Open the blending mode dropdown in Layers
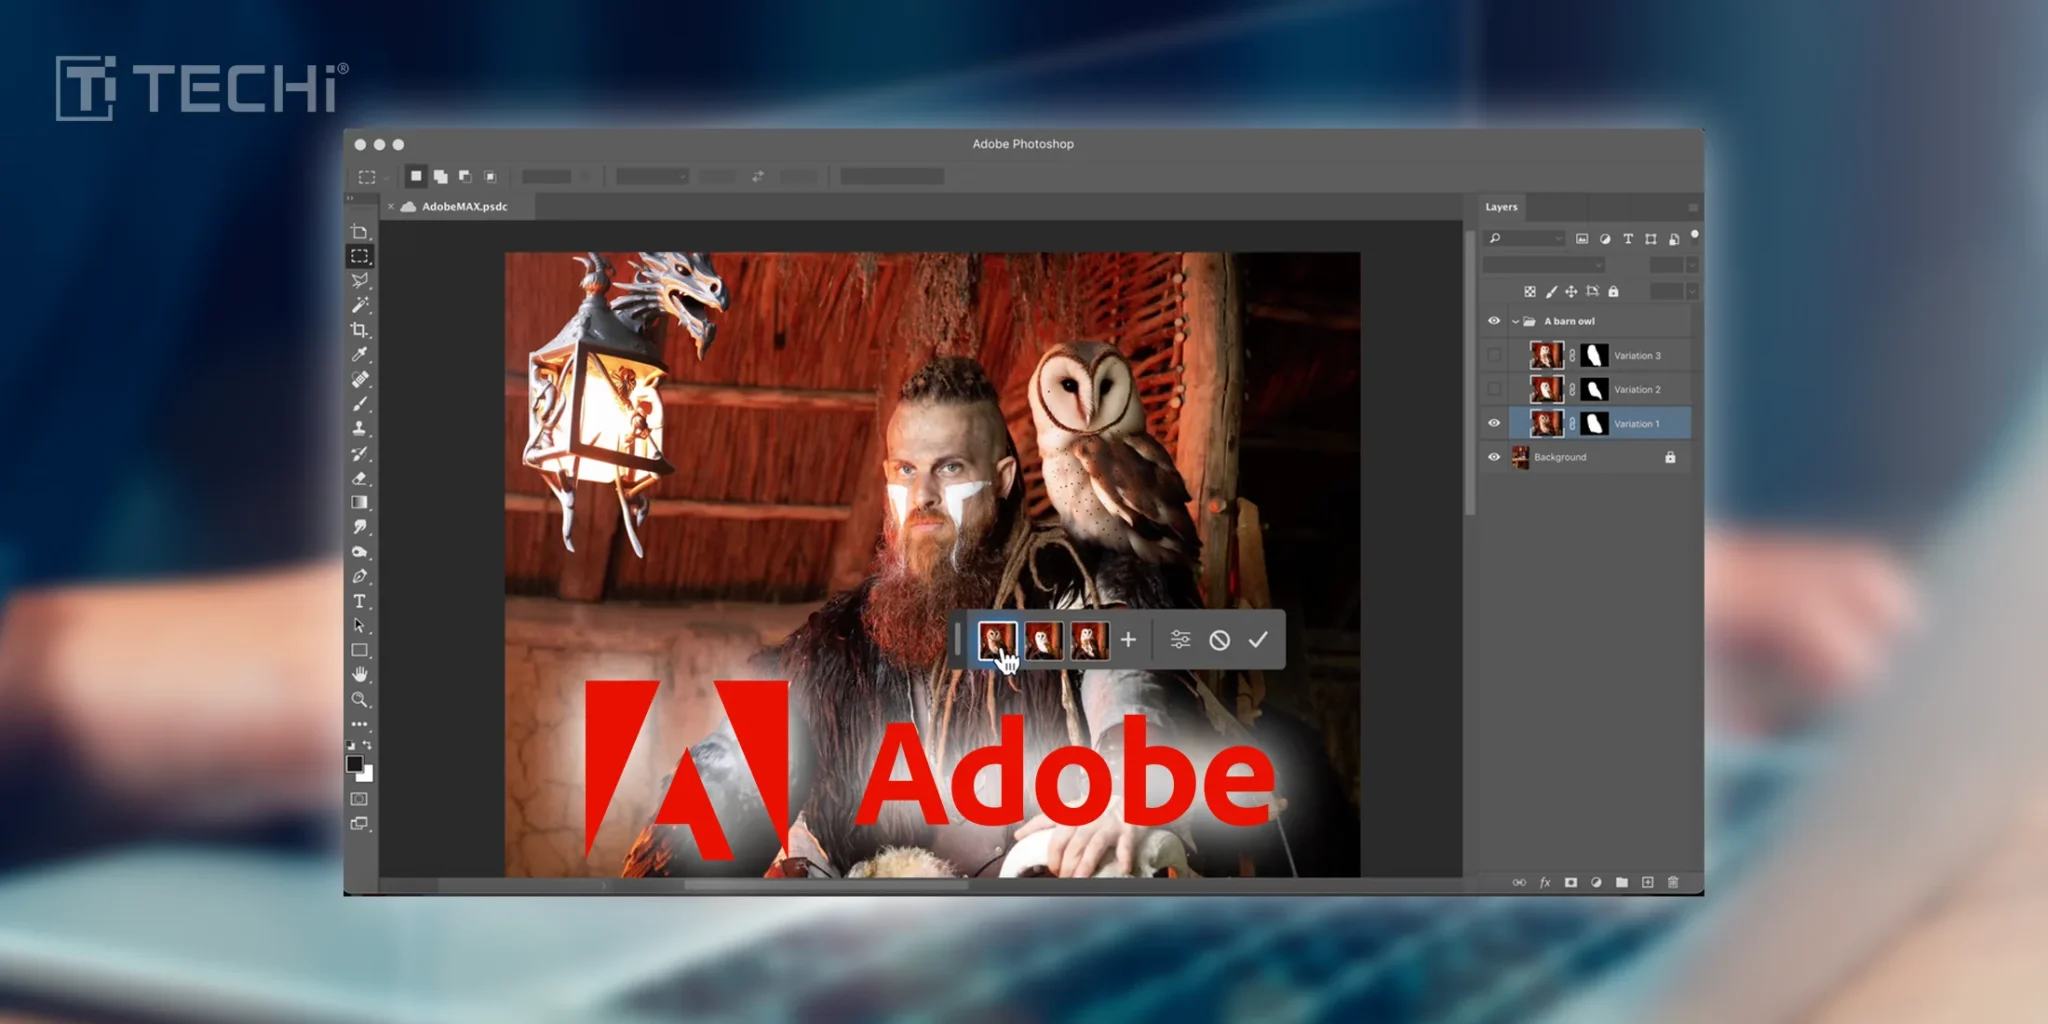 click(x=1544, y=265)
